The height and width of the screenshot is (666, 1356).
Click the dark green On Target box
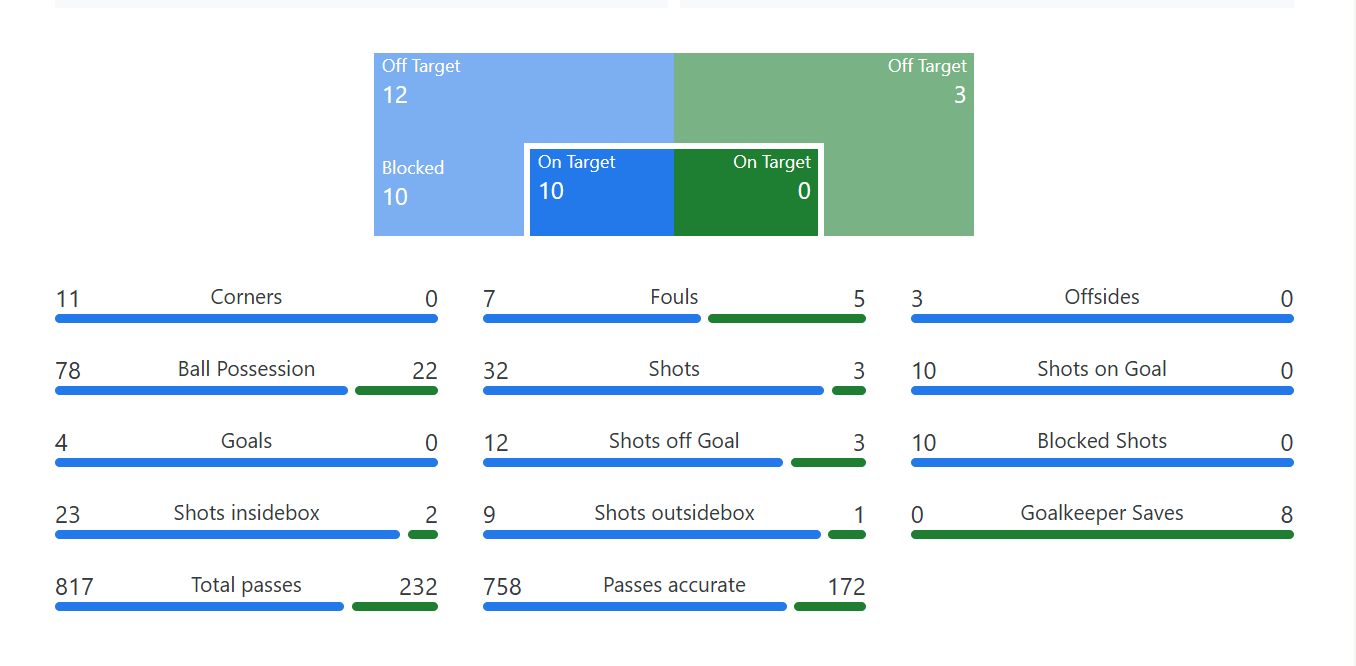pyautogui.click(x=746, y=192)
